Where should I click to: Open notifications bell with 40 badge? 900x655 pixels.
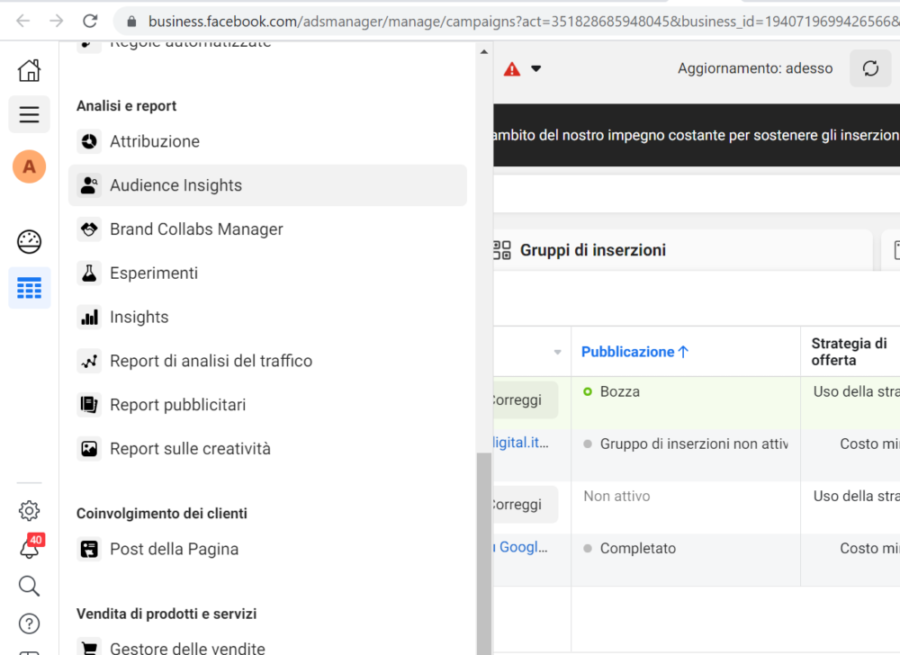coord(29,548)
